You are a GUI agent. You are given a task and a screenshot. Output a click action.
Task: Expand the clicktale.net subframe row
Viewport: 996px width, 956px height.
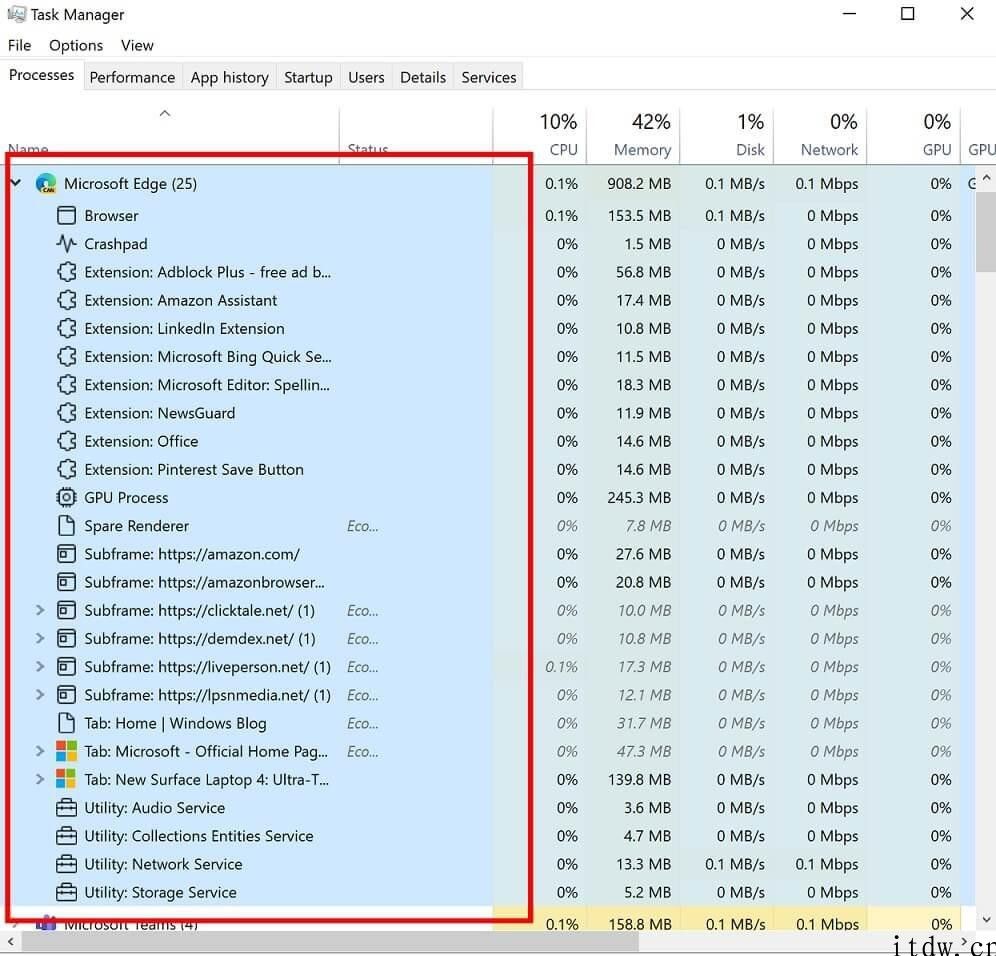[x=40, y=610]
